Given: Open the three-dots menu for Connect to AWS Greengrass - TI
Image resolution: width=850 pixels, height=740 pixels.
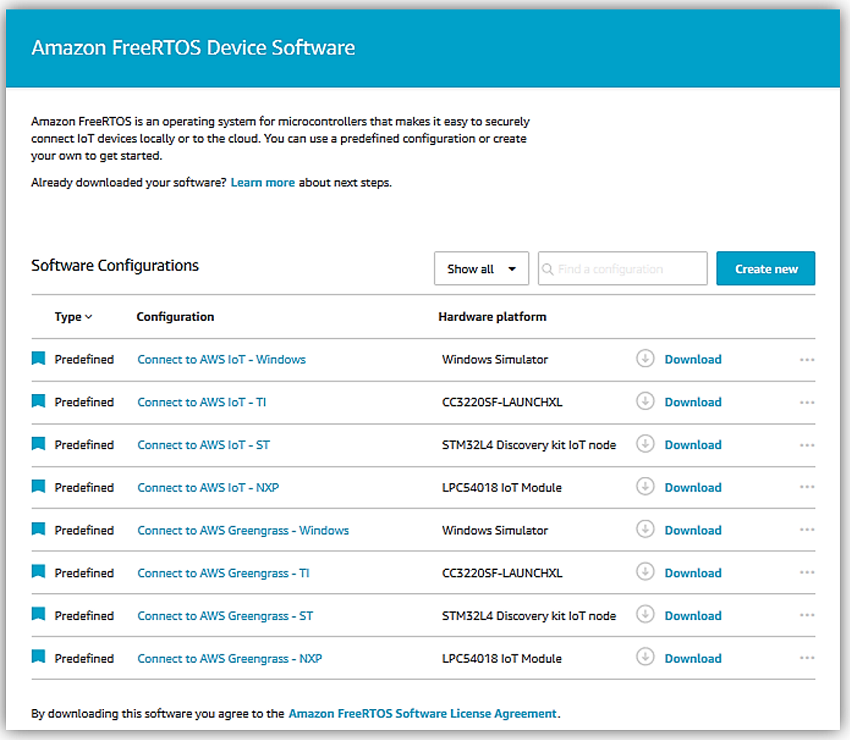Looking at the screenshot, I should point(807,573).
